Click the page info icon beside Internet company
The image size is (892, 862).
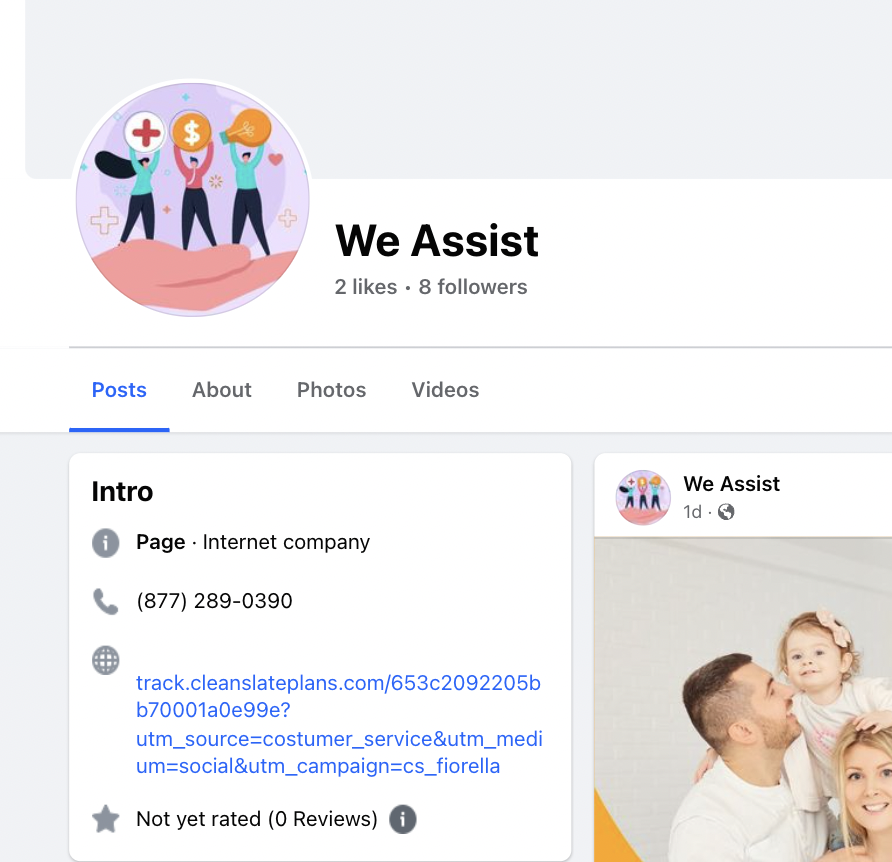point(106,542)
